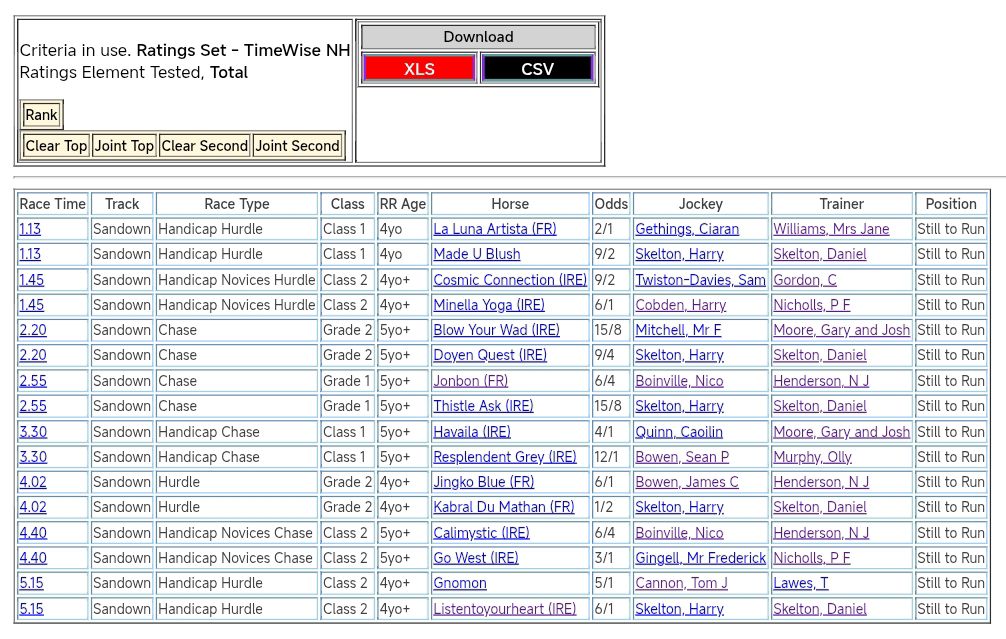Open Listentoyourheart (IRE) horse page
The height and width of the screenshot is (639, 1006).
(x=504, y=609)
